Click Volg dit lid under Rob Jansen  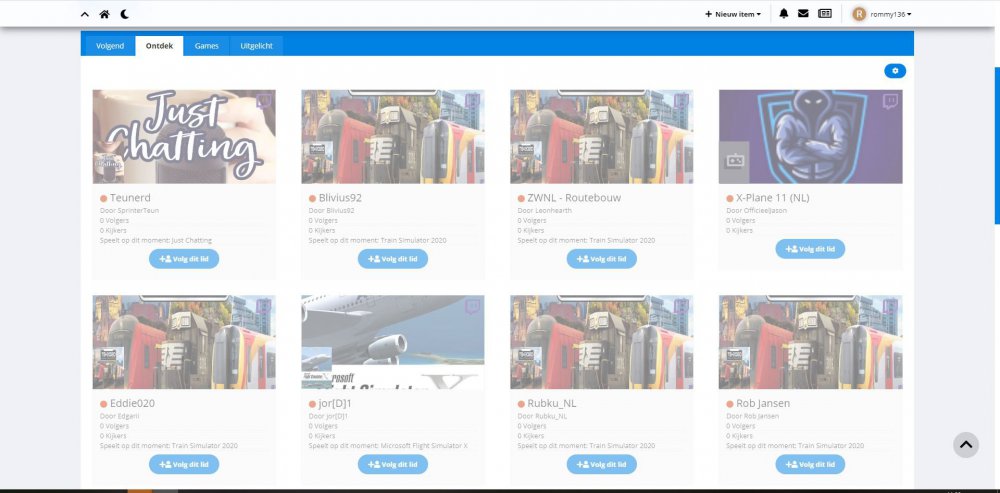(810, 464)
